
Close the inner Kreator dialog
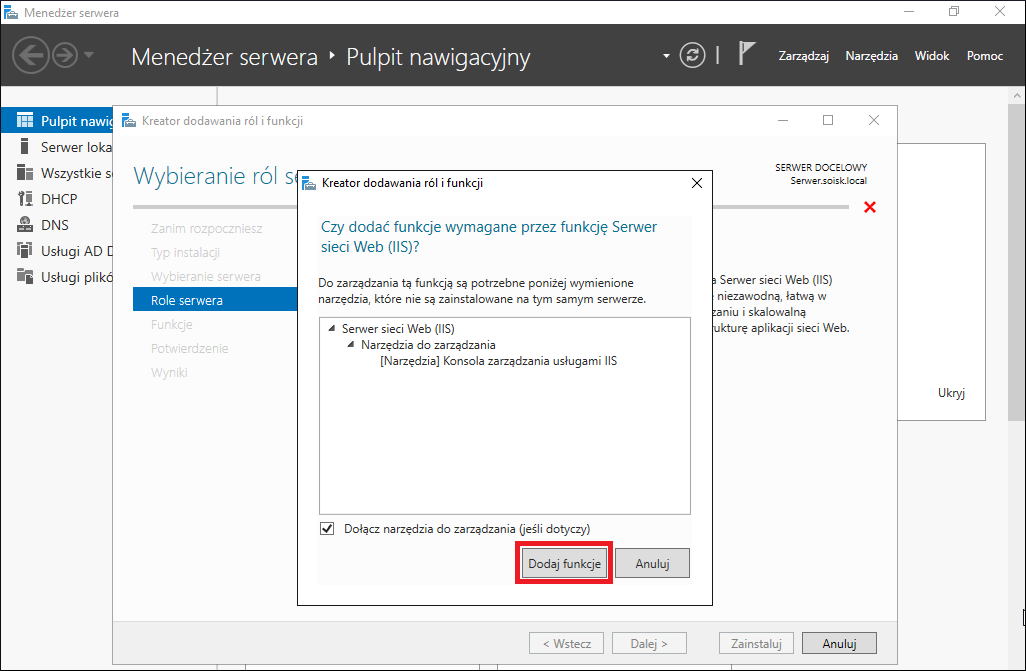pyautogui.click(x=697, y=183)
